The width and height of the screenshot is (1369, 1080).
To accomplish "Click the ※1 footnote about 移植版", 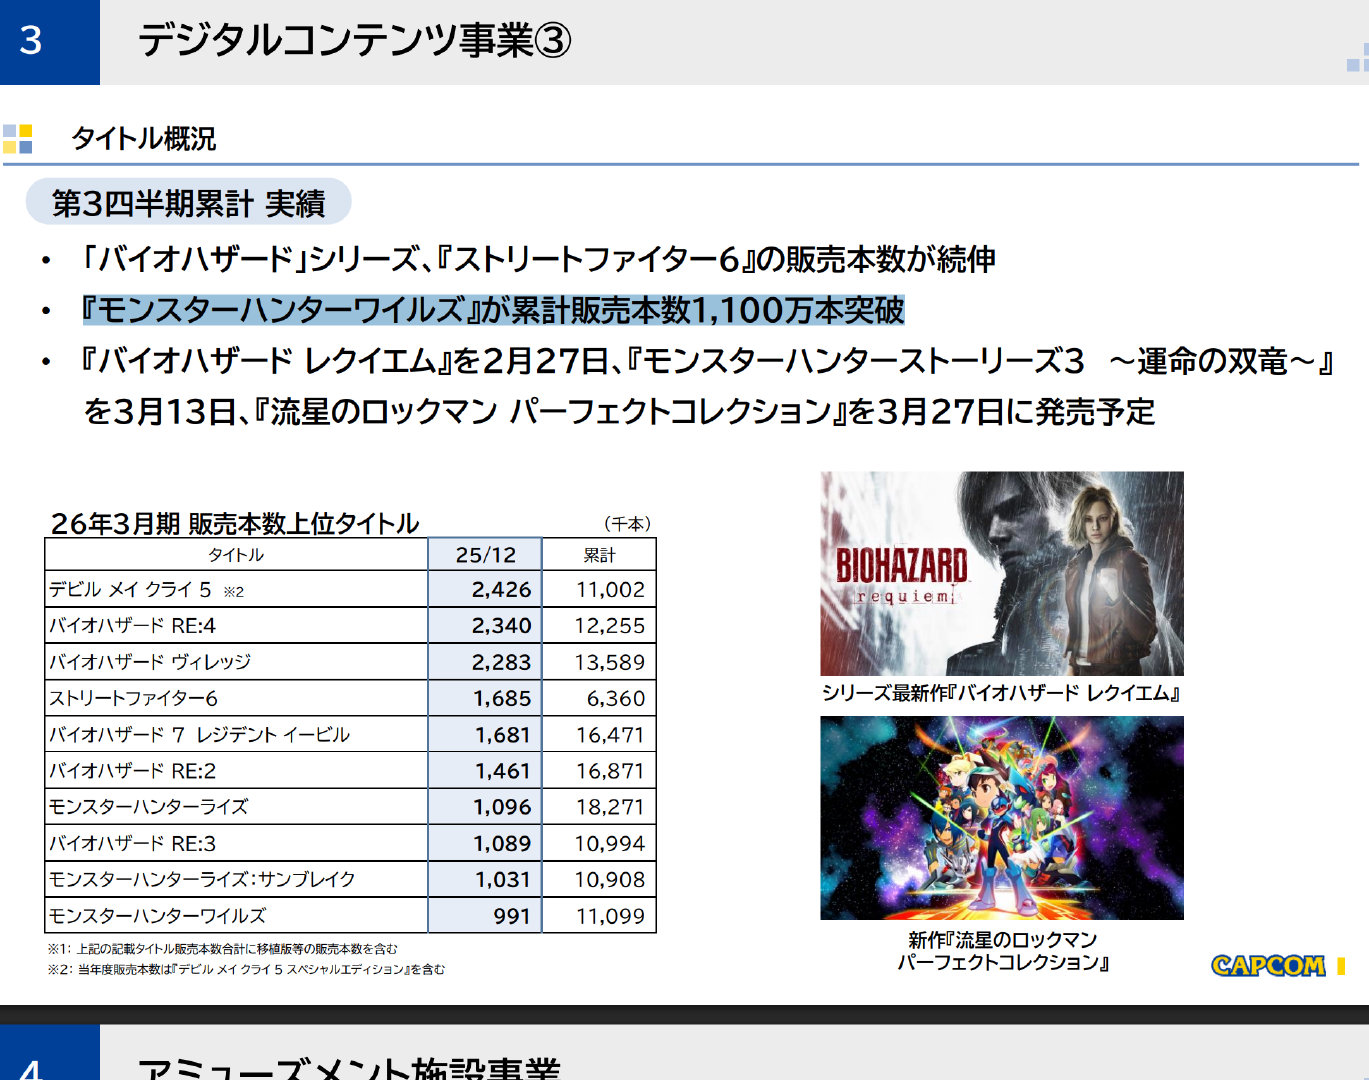I will [x=222, y=949].
